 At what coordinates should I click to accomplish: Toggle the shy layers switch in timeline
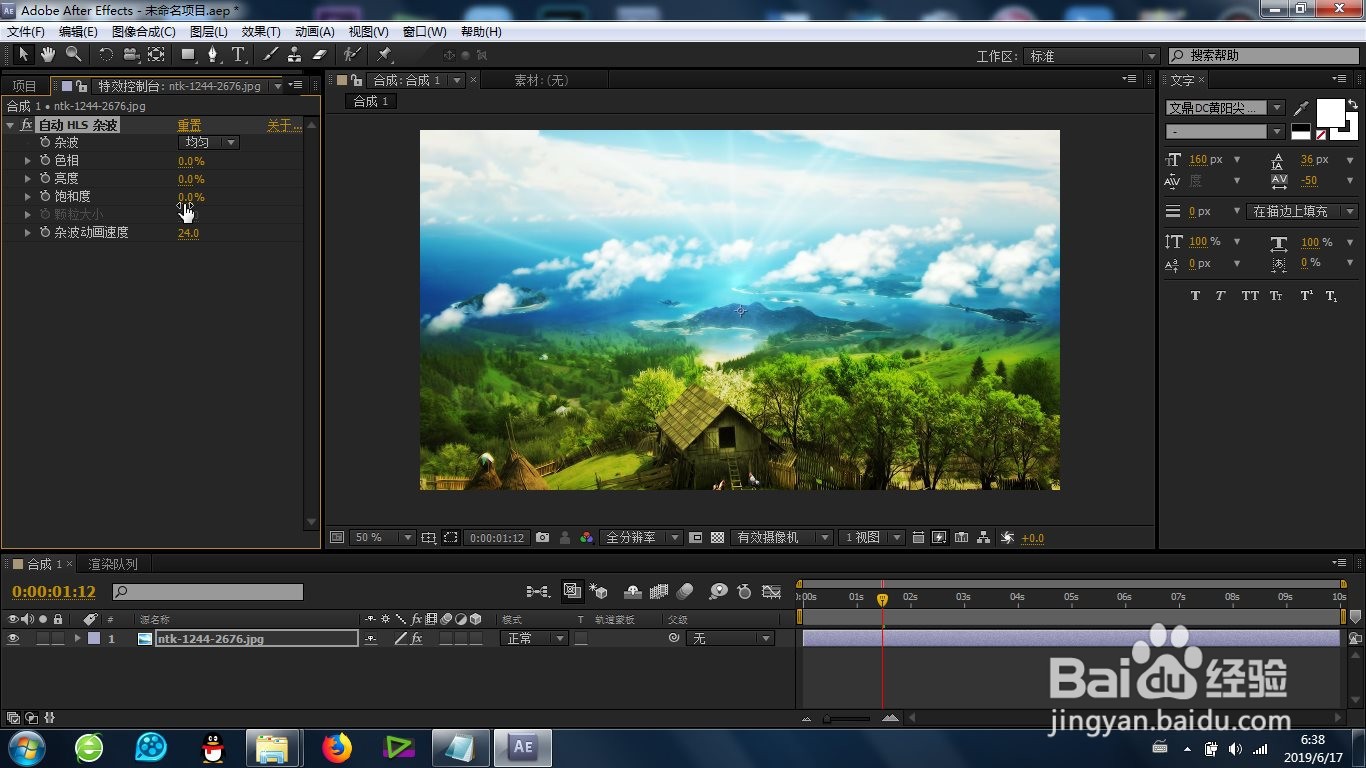[632, 592]
